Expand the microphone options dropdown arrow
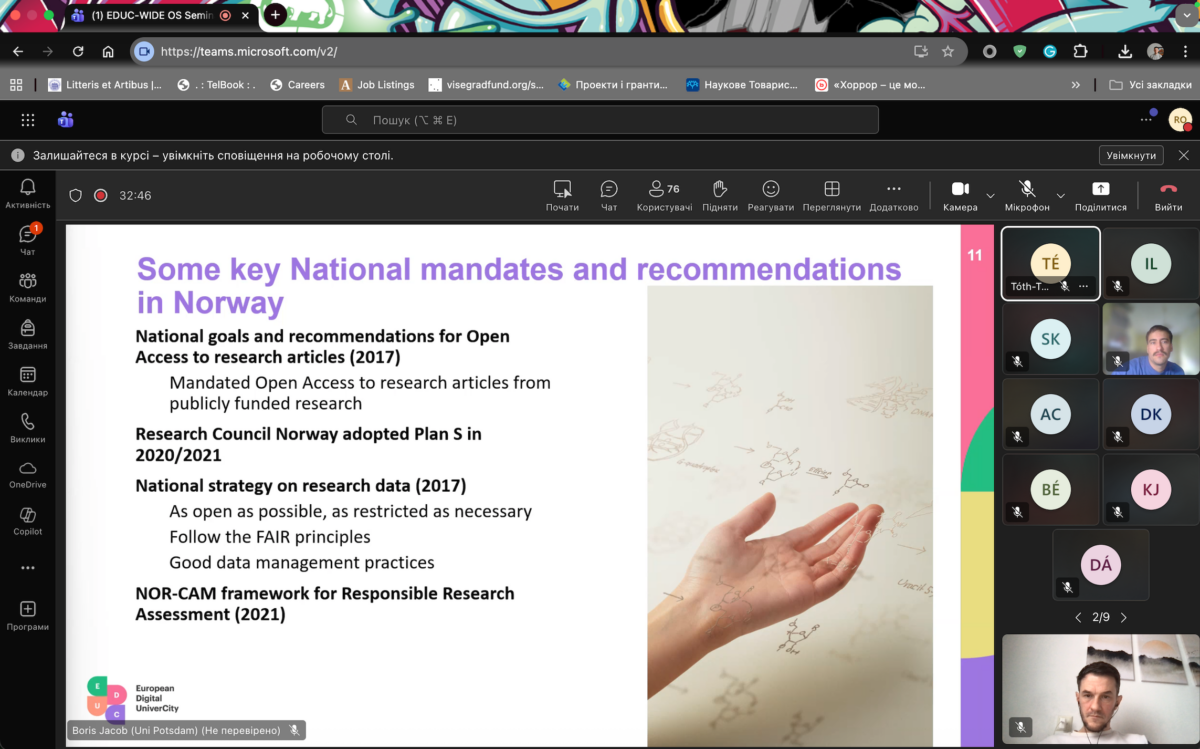1200x749 pixels. [1061, 195]
